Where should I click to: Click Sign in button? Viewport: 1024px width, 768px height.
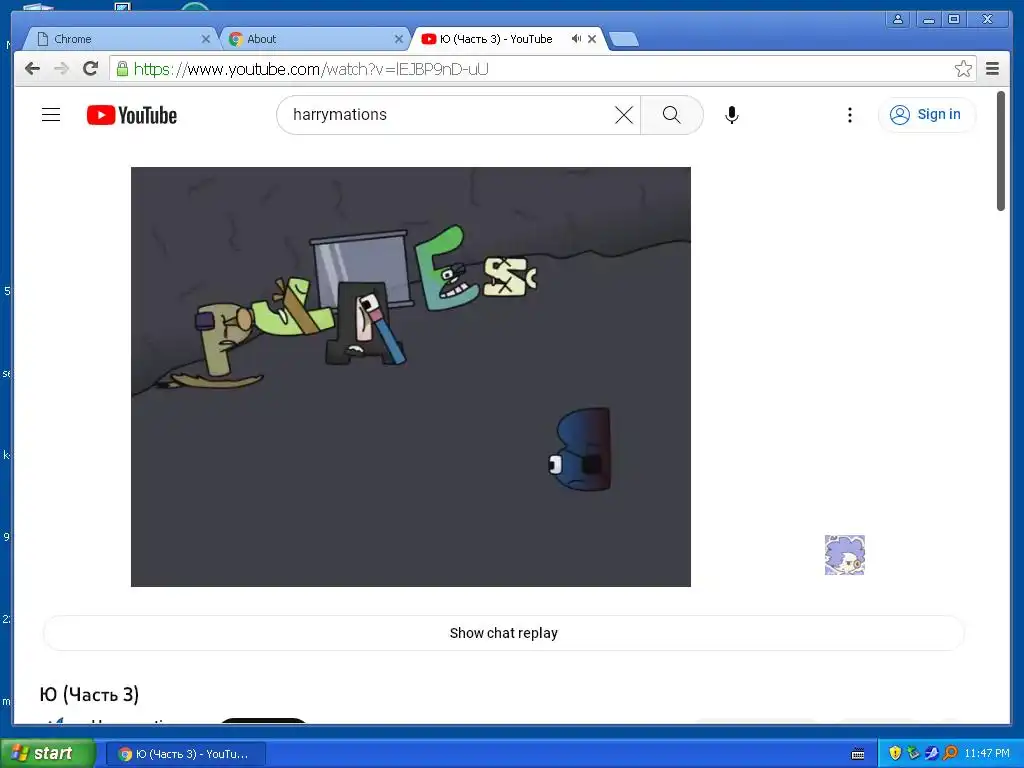(x=925, y=115)
